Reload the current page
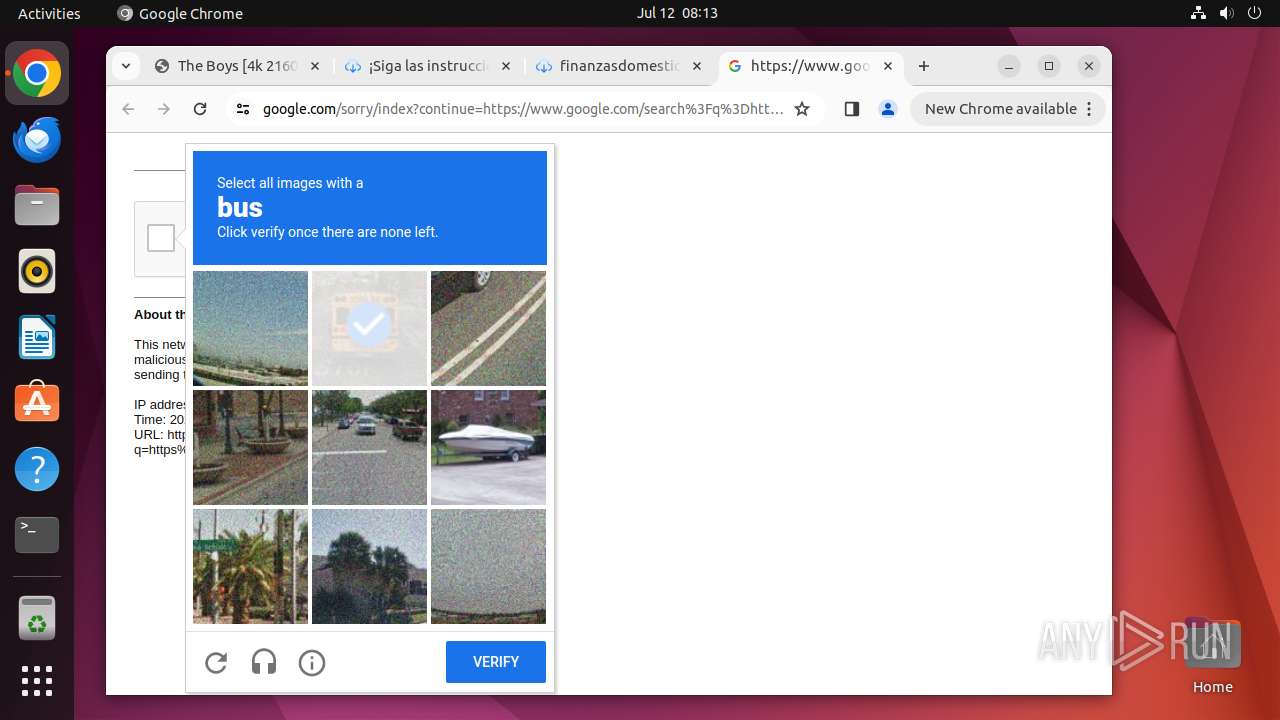The width and height of the screenshot is (1280, 720). (200, 109)
